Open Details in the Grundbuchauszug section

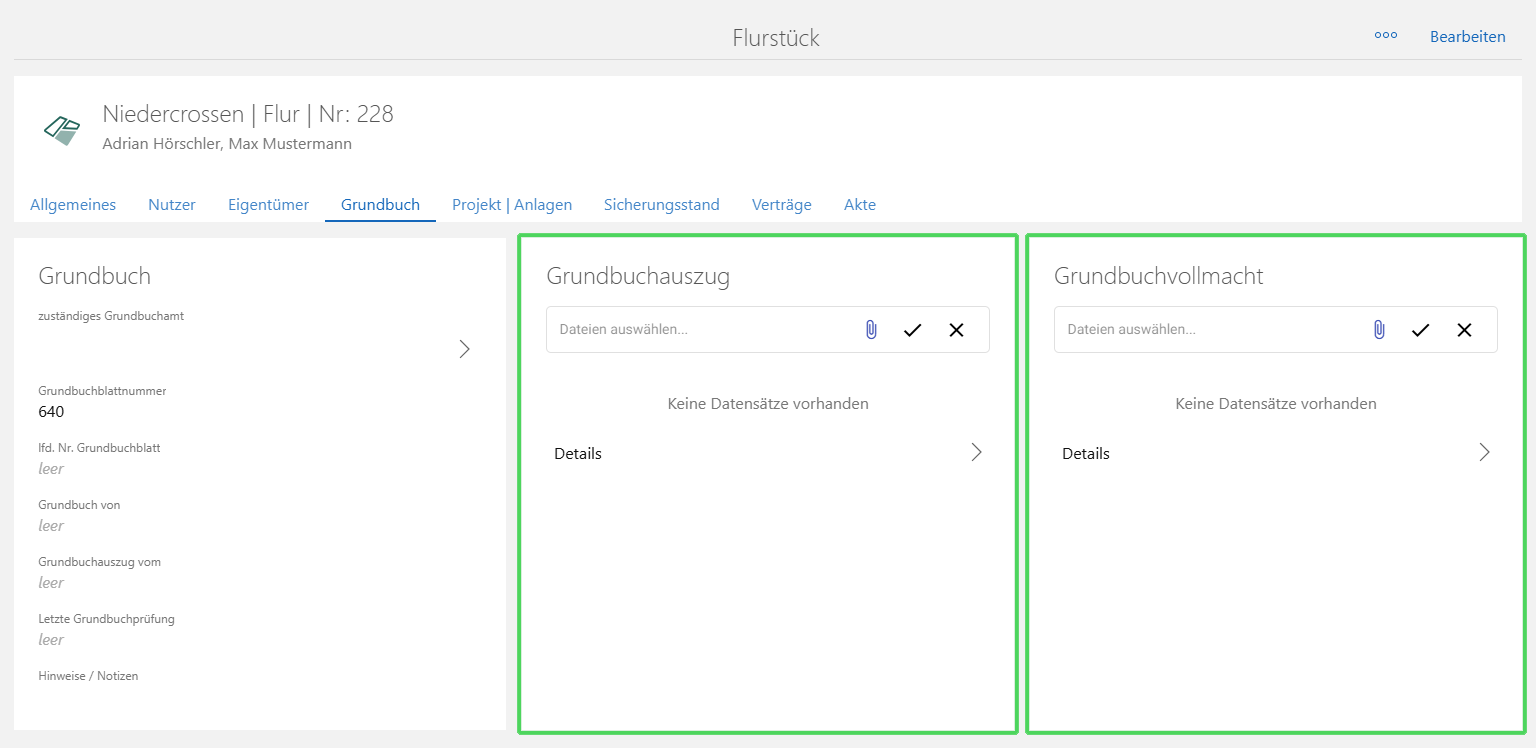578,453
